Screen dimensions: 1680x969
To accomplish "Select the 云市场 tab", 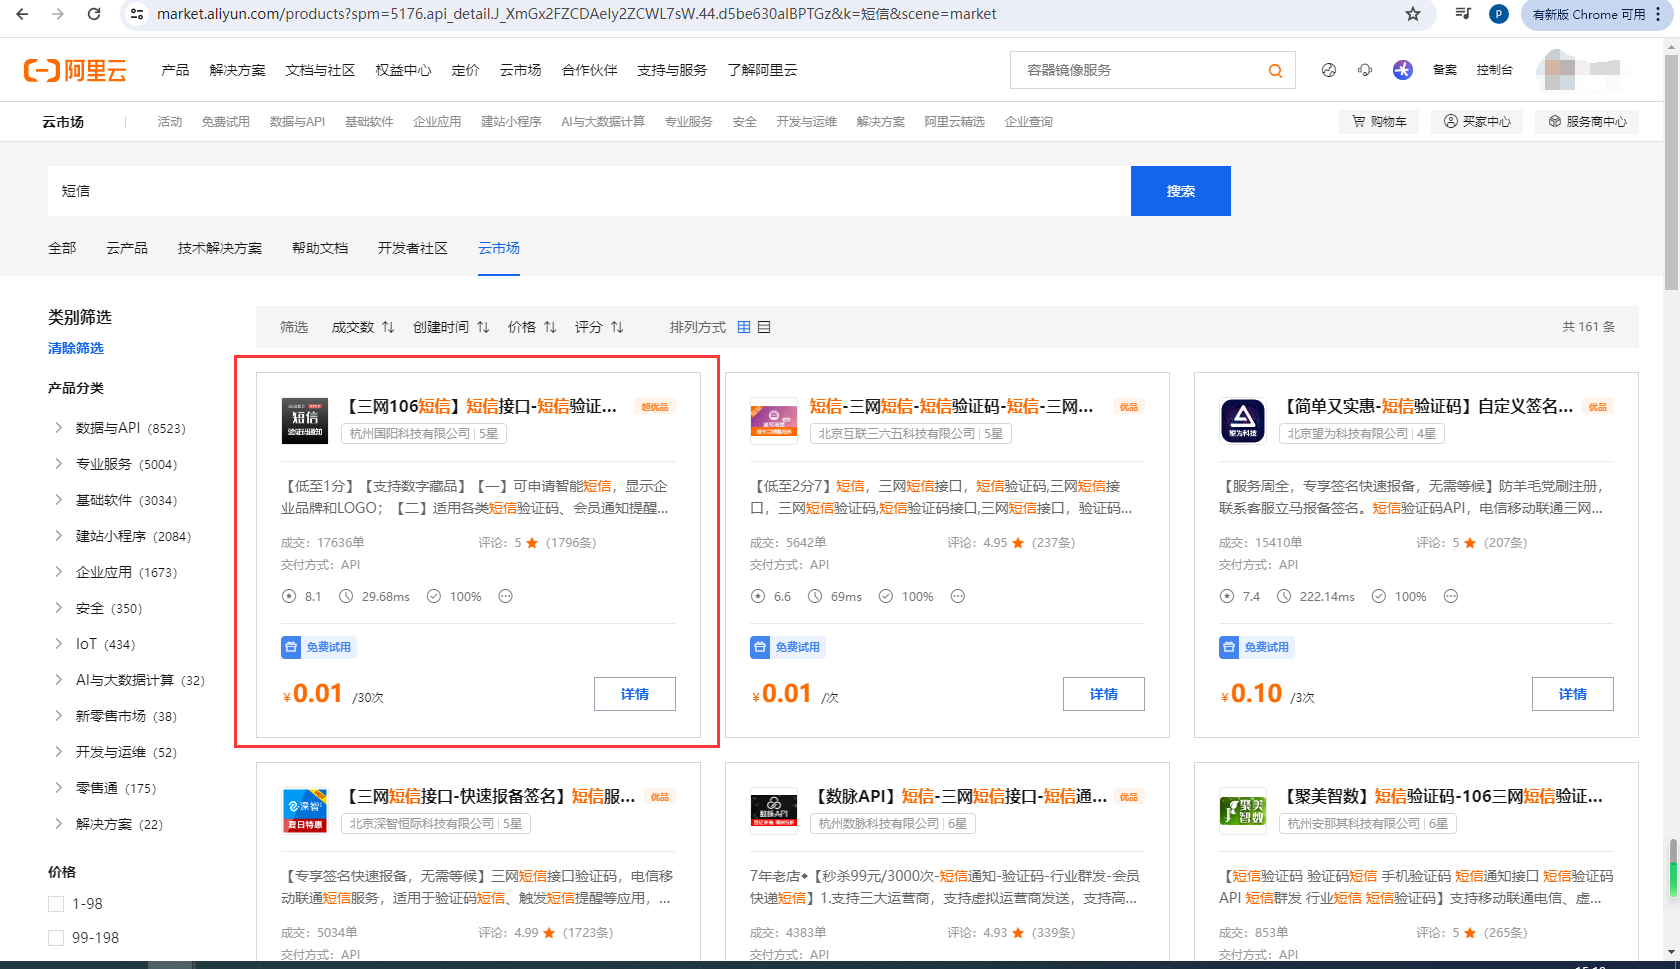I will coord(499,248).
